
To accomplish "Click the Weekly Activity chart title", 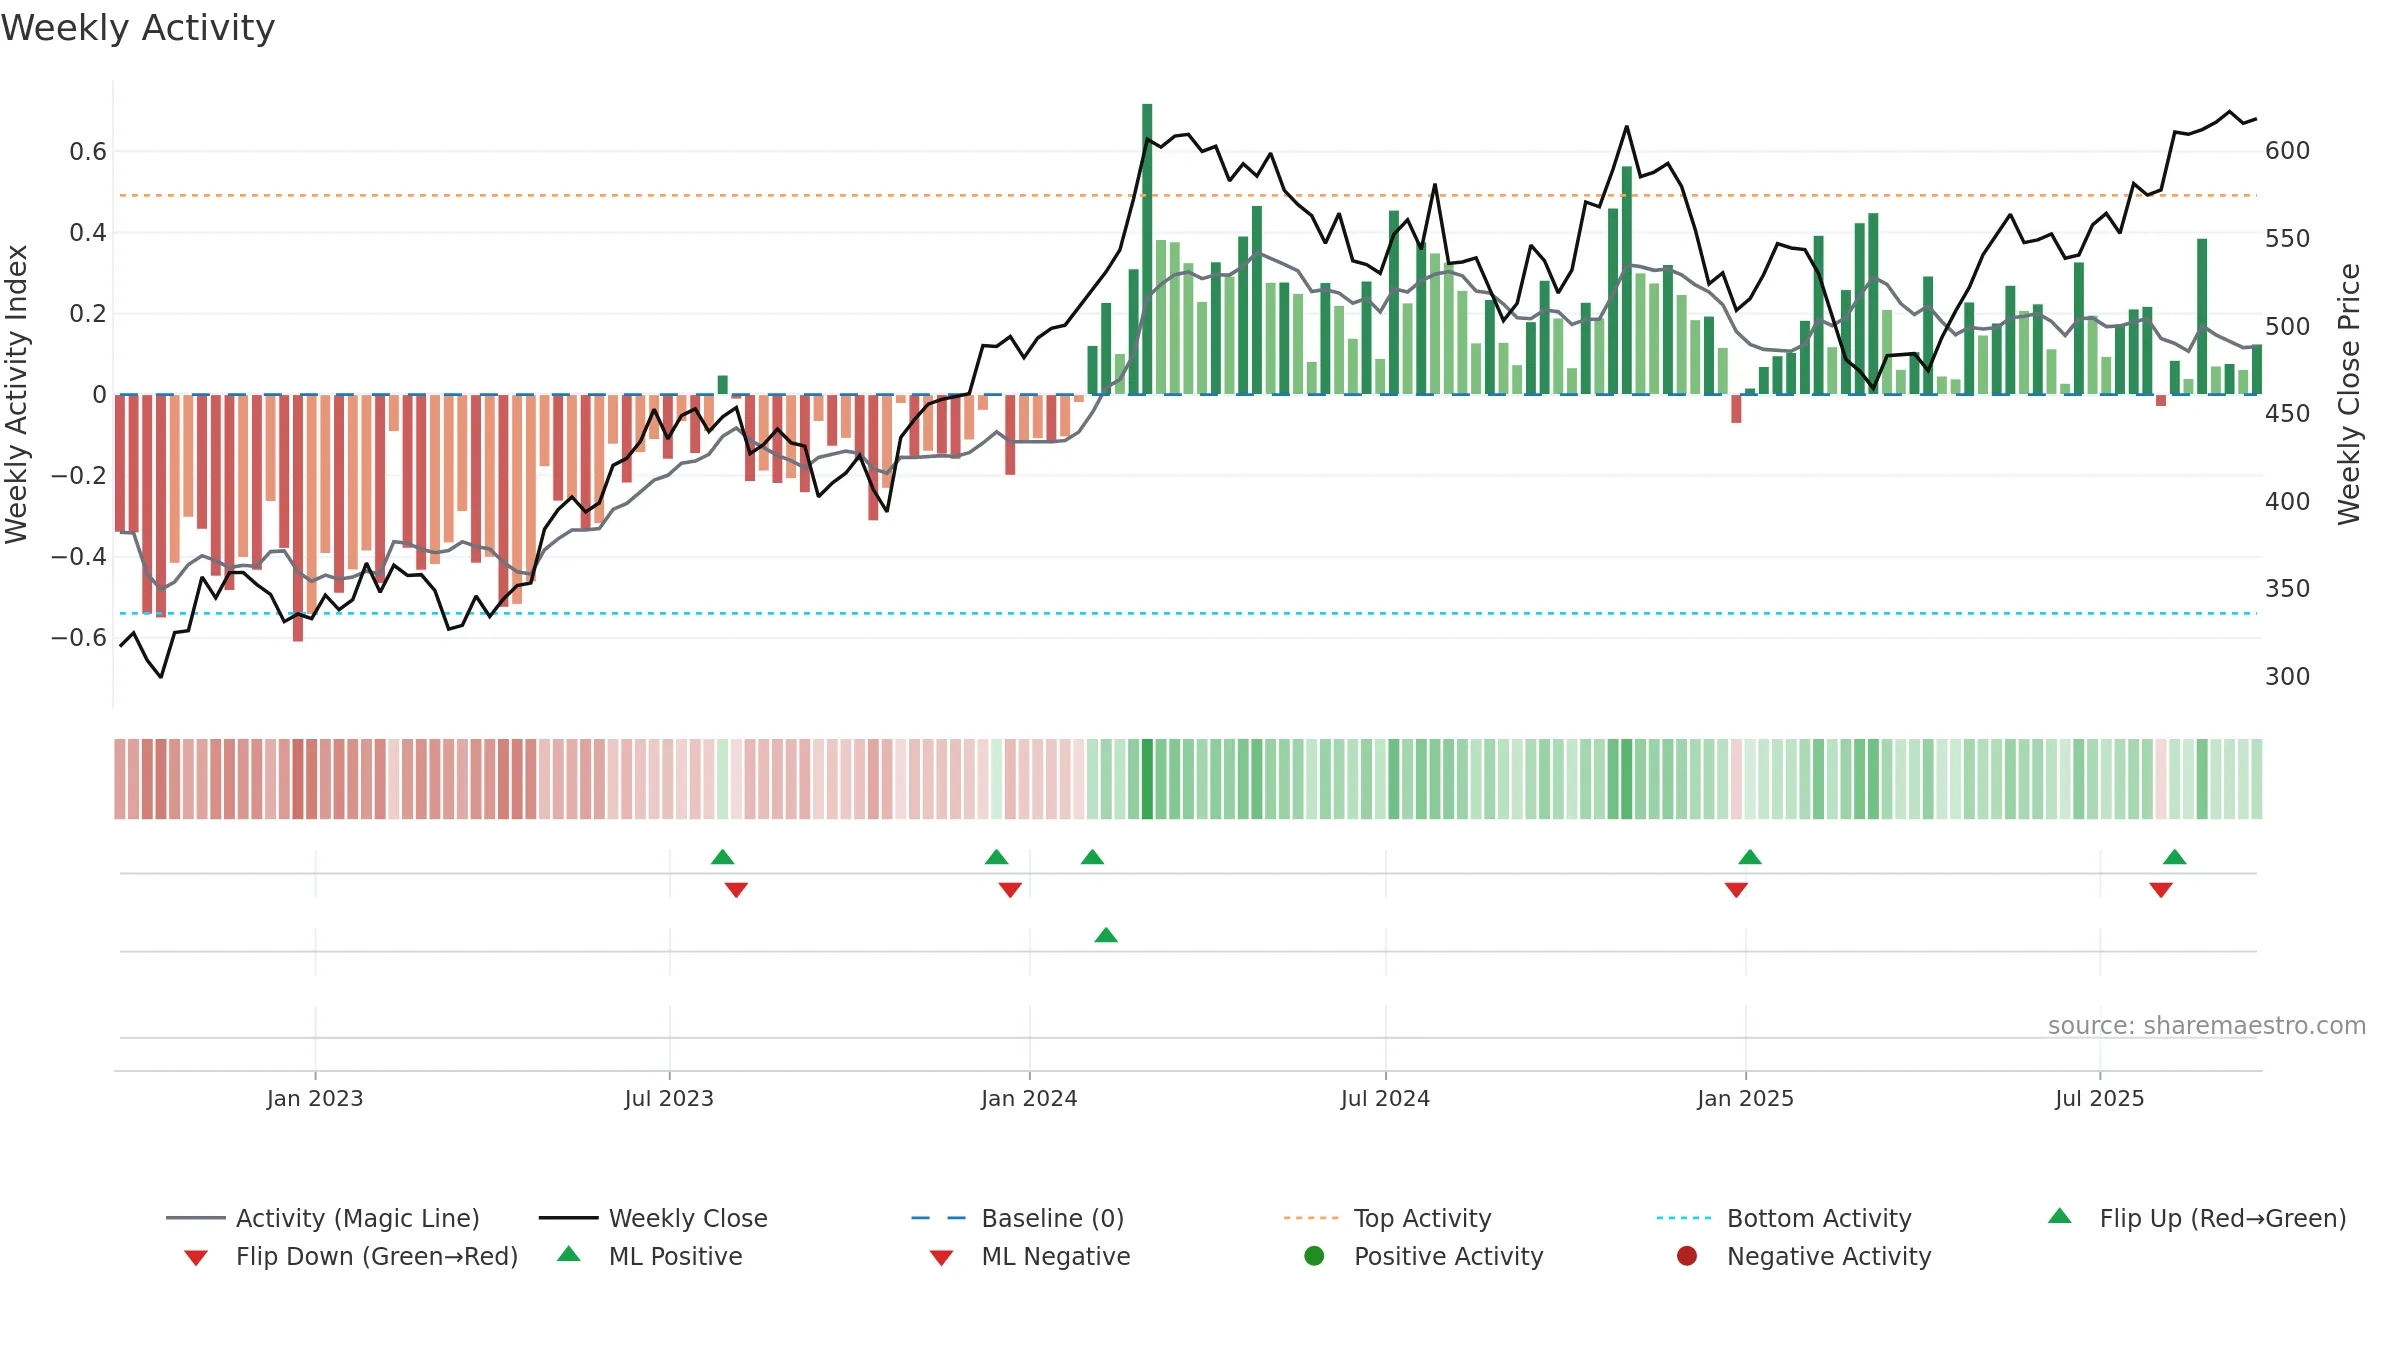I will coord(138,28).
